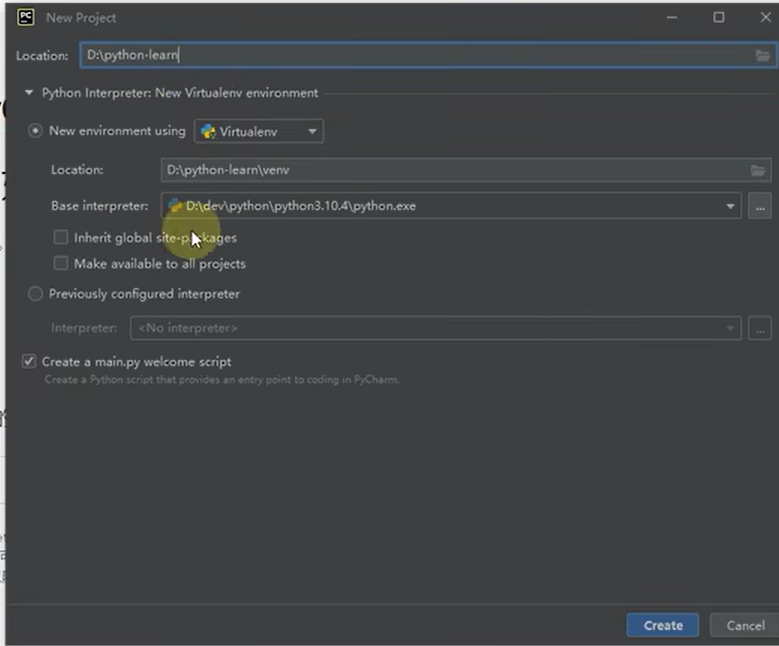Uncheck Create a main.py welcome script
Image resolution: width=779 pixels, height=646 pixels.
[x=29, y=361]
